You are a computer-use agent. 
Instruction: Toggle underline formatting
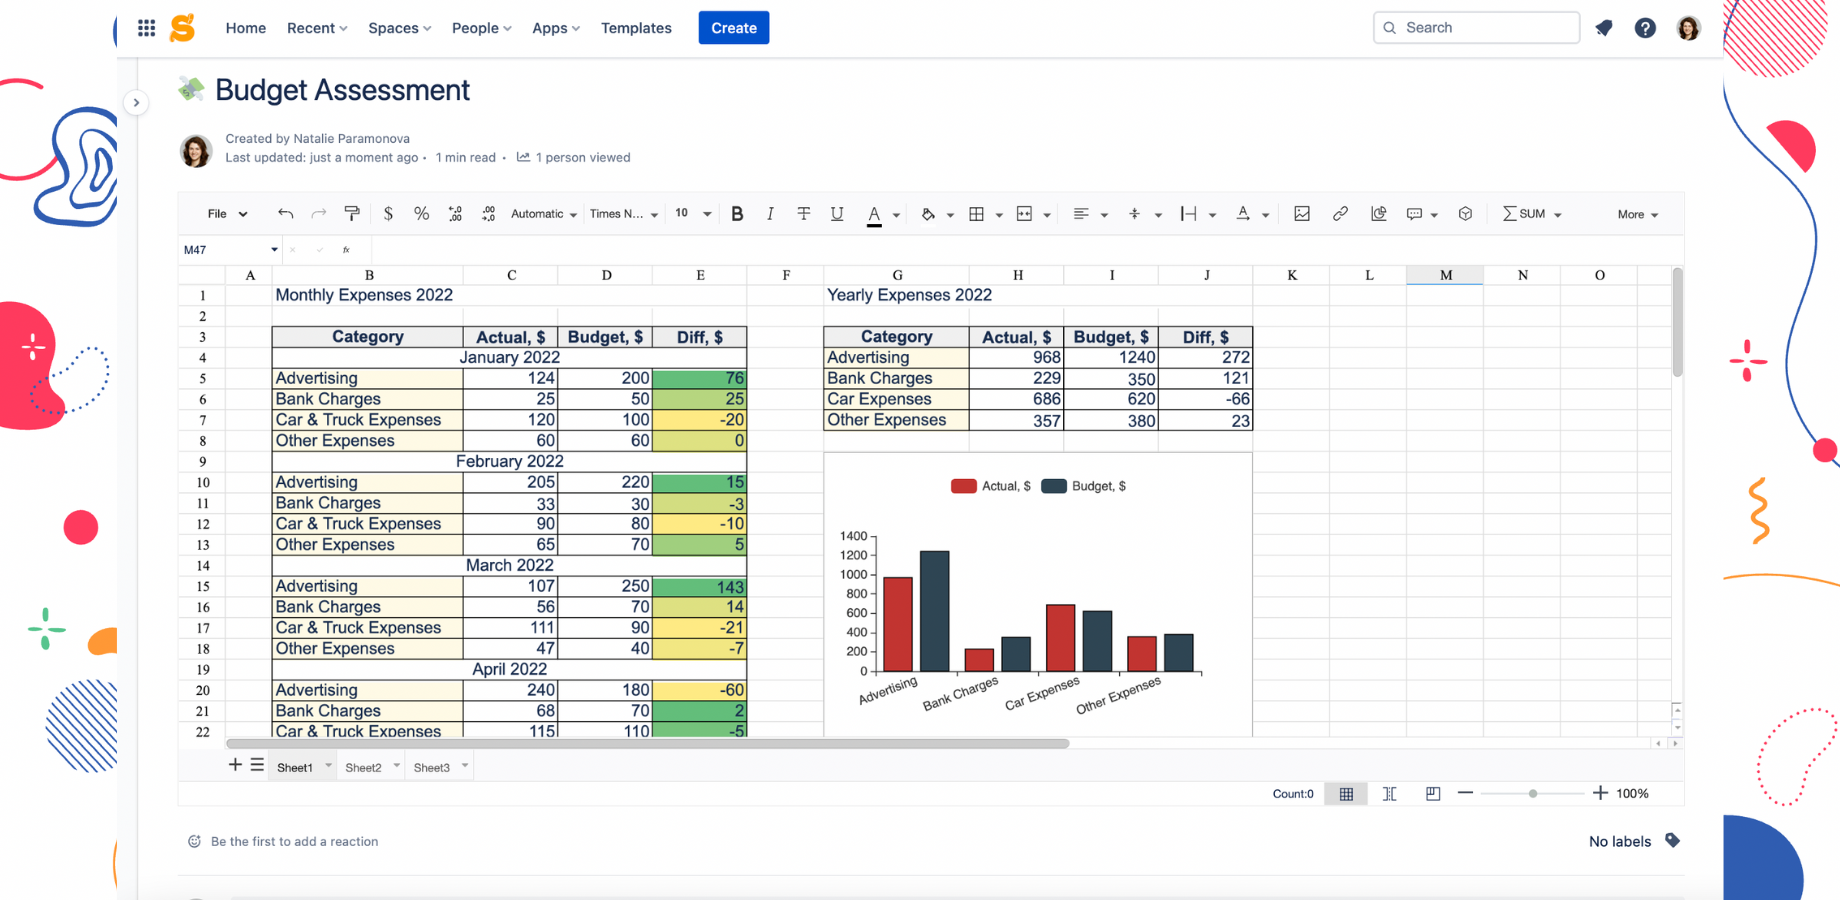pyautogui.click(x=837, y=214)
